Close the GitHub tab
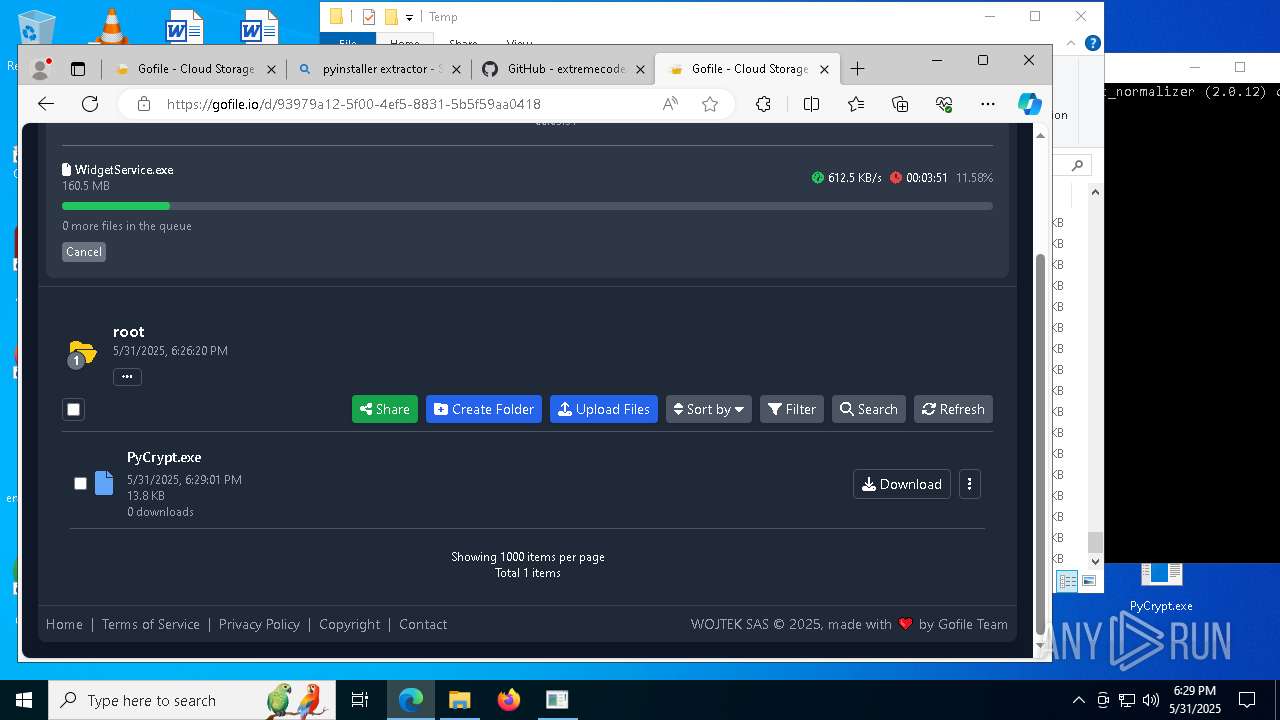The height and width of the screenshot is (720, 1280). pos(641,69)
